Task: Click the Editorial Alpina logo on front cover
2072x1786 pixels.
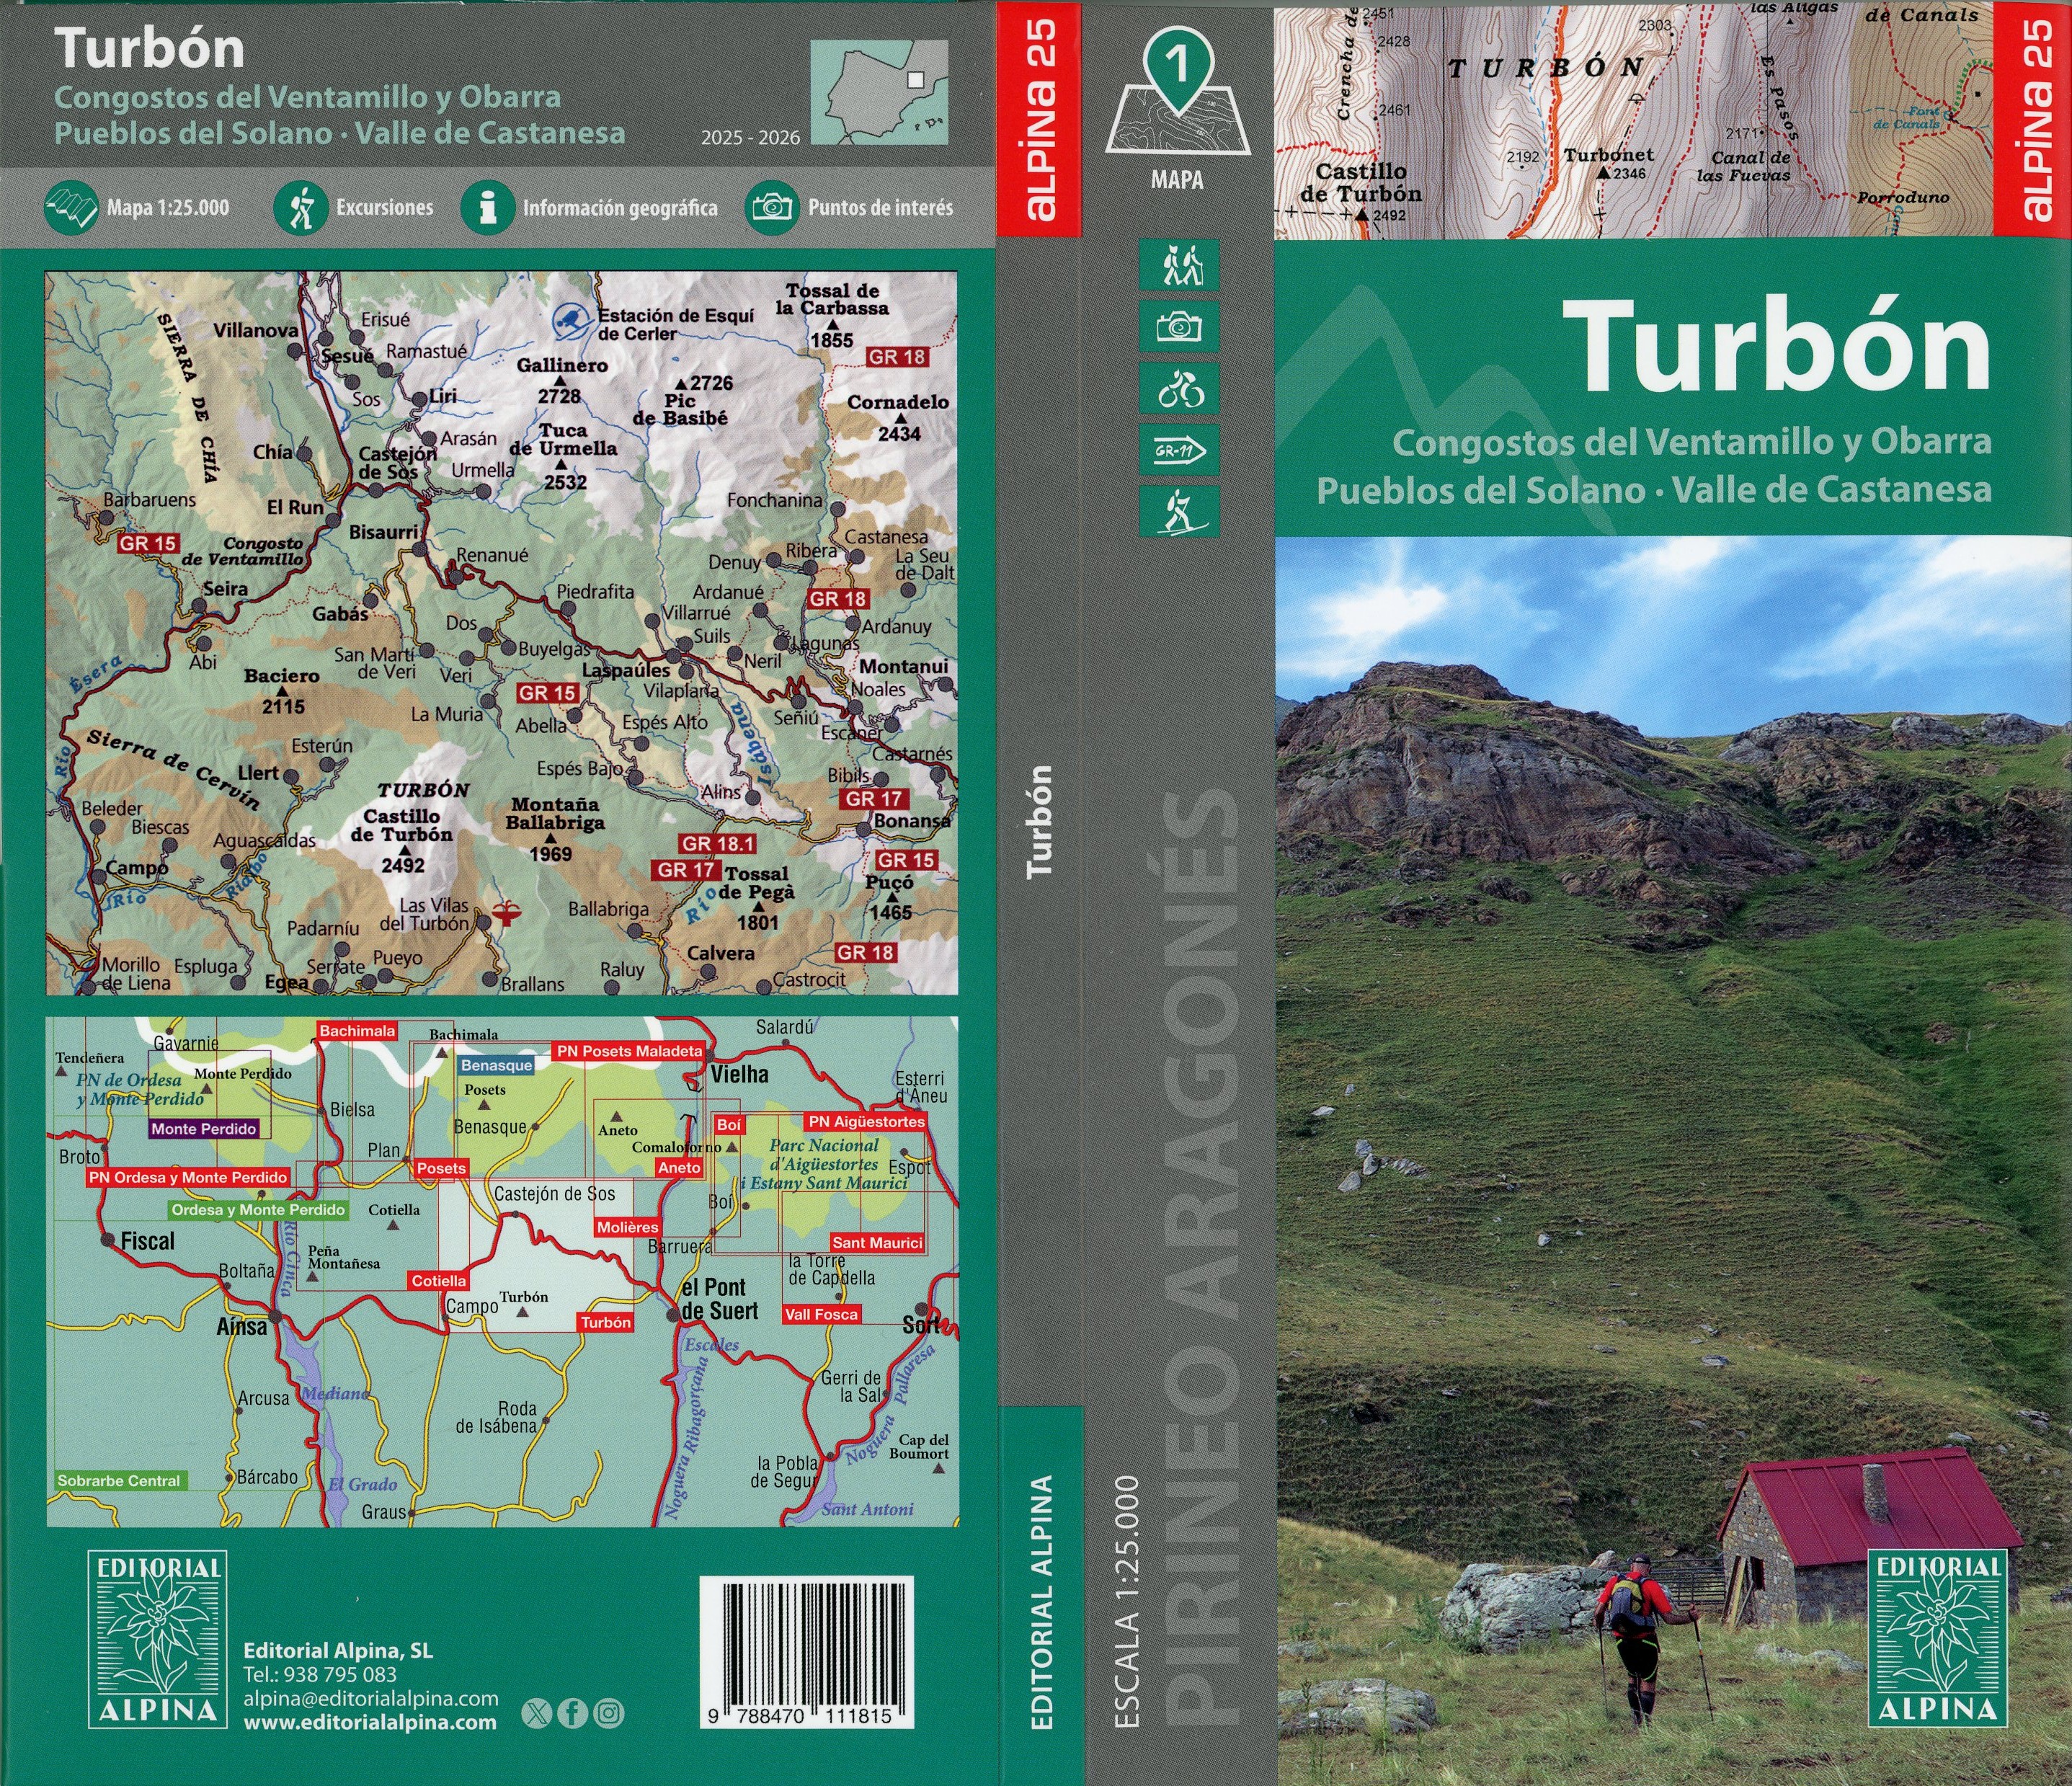Action: pos(1938,1637)
